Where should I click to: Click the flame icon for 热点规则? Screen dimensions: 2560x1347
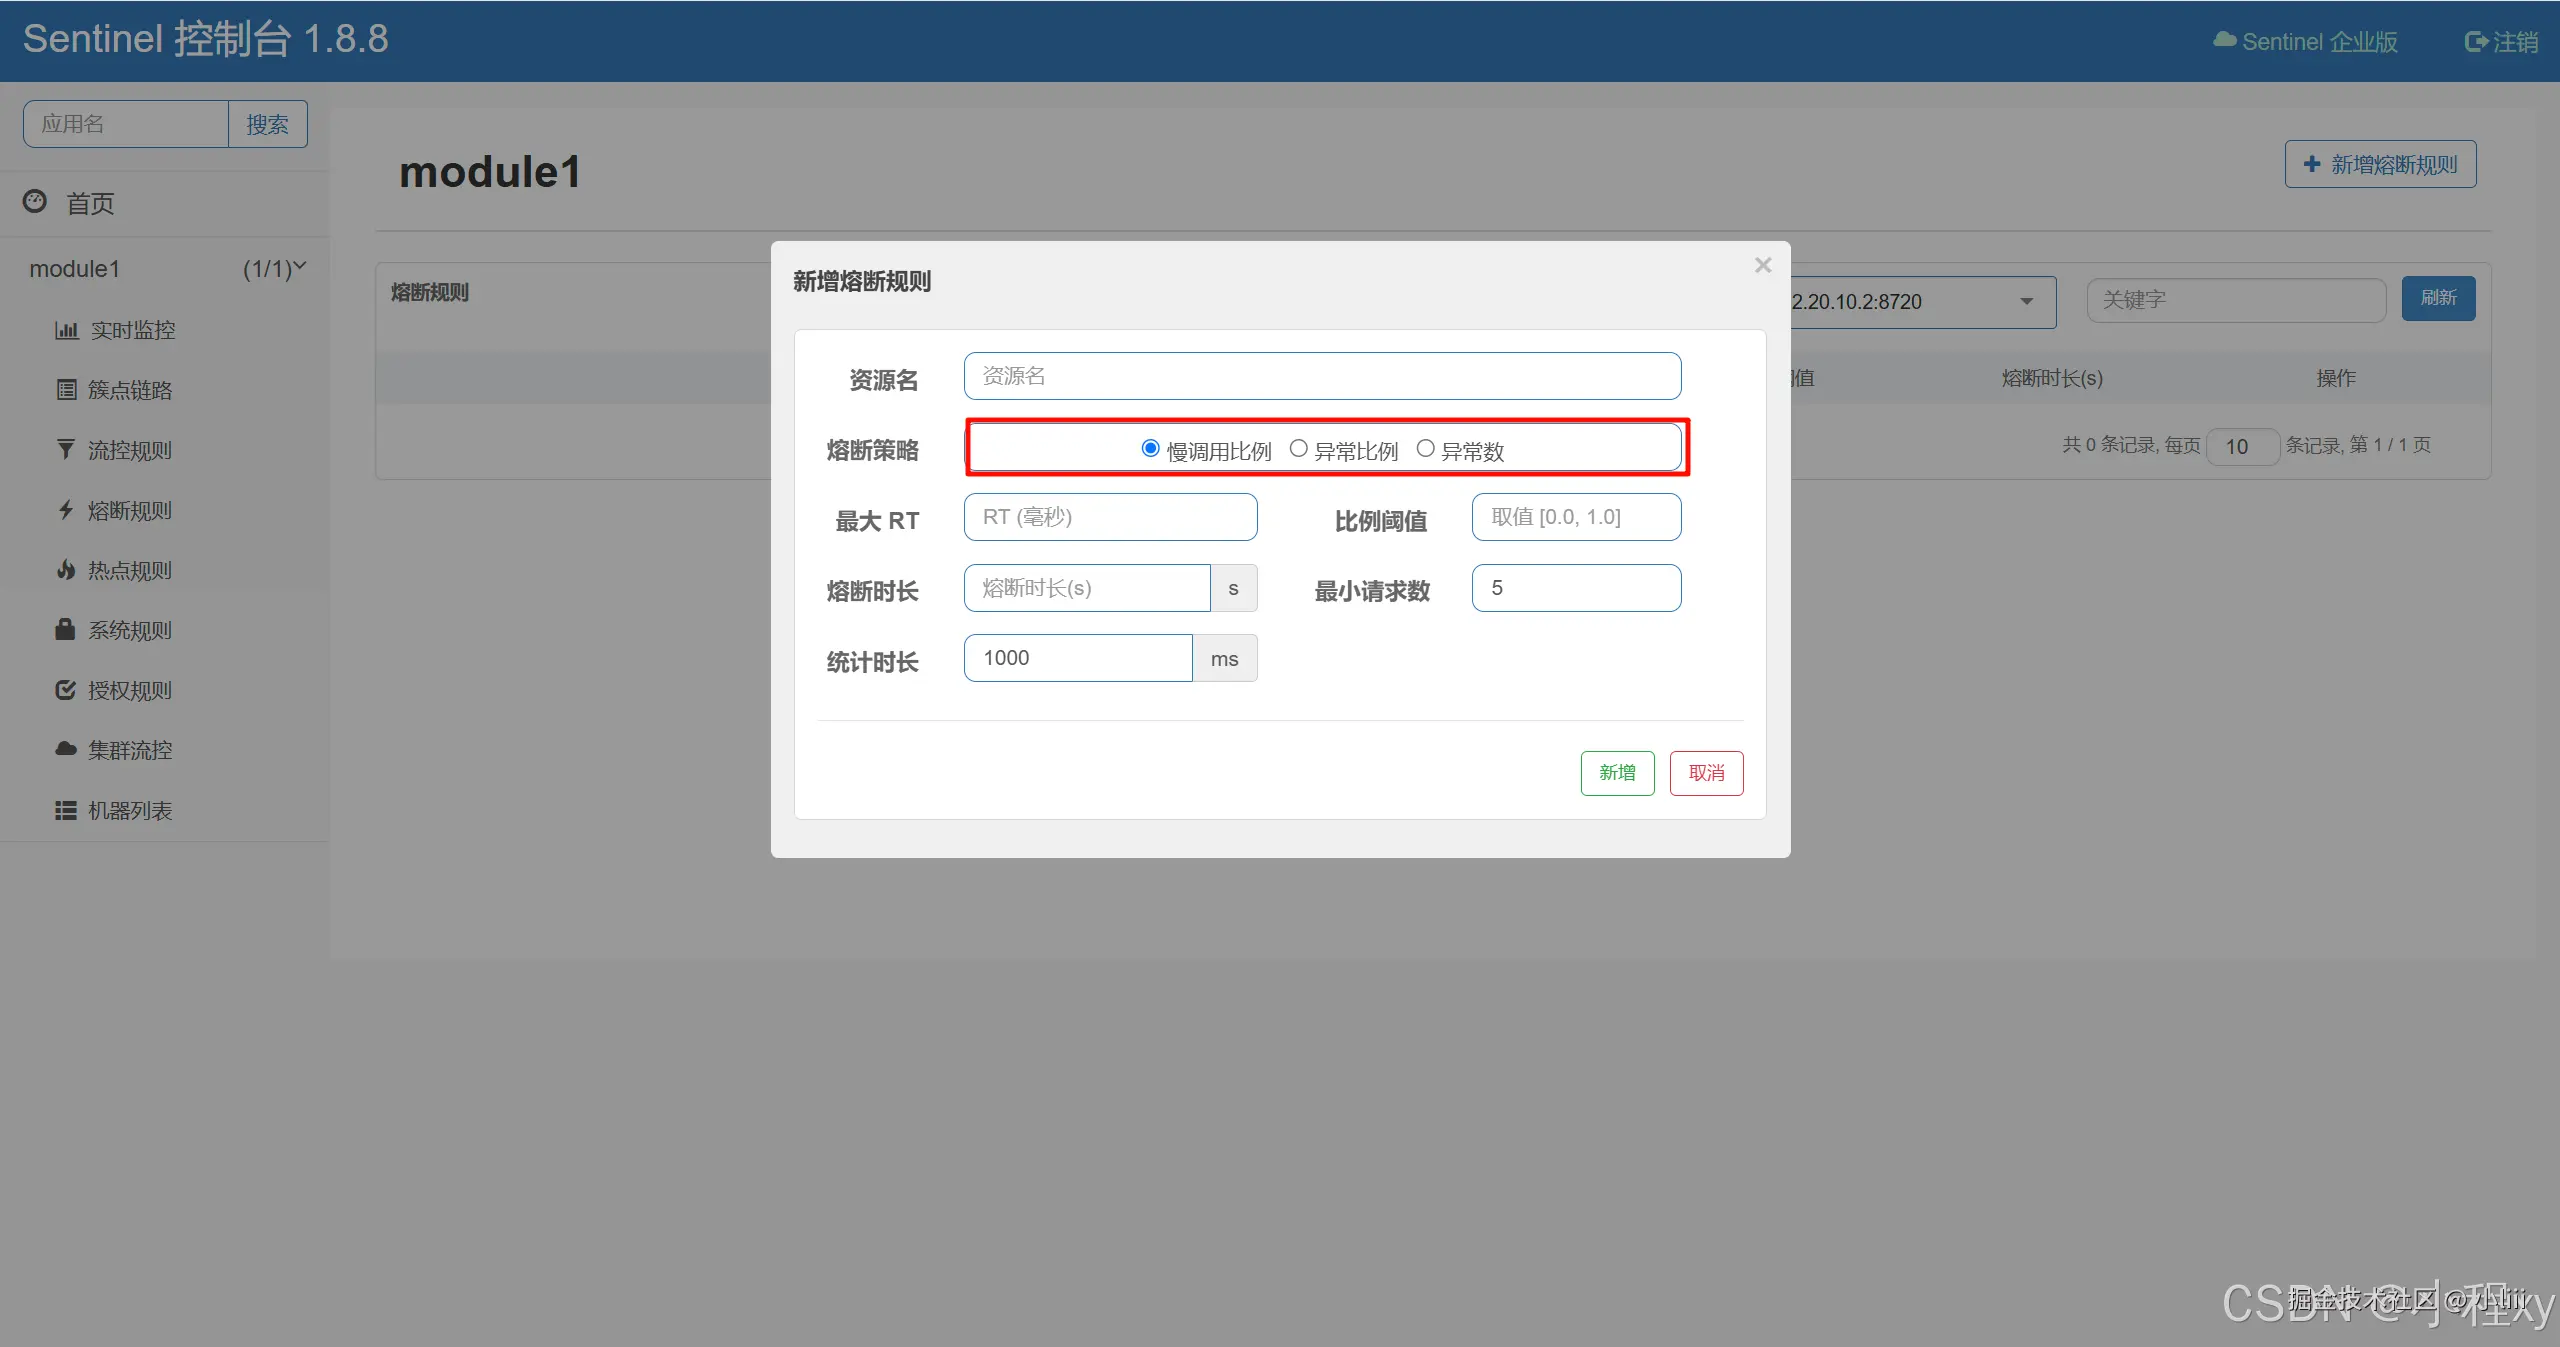point(66,570)
